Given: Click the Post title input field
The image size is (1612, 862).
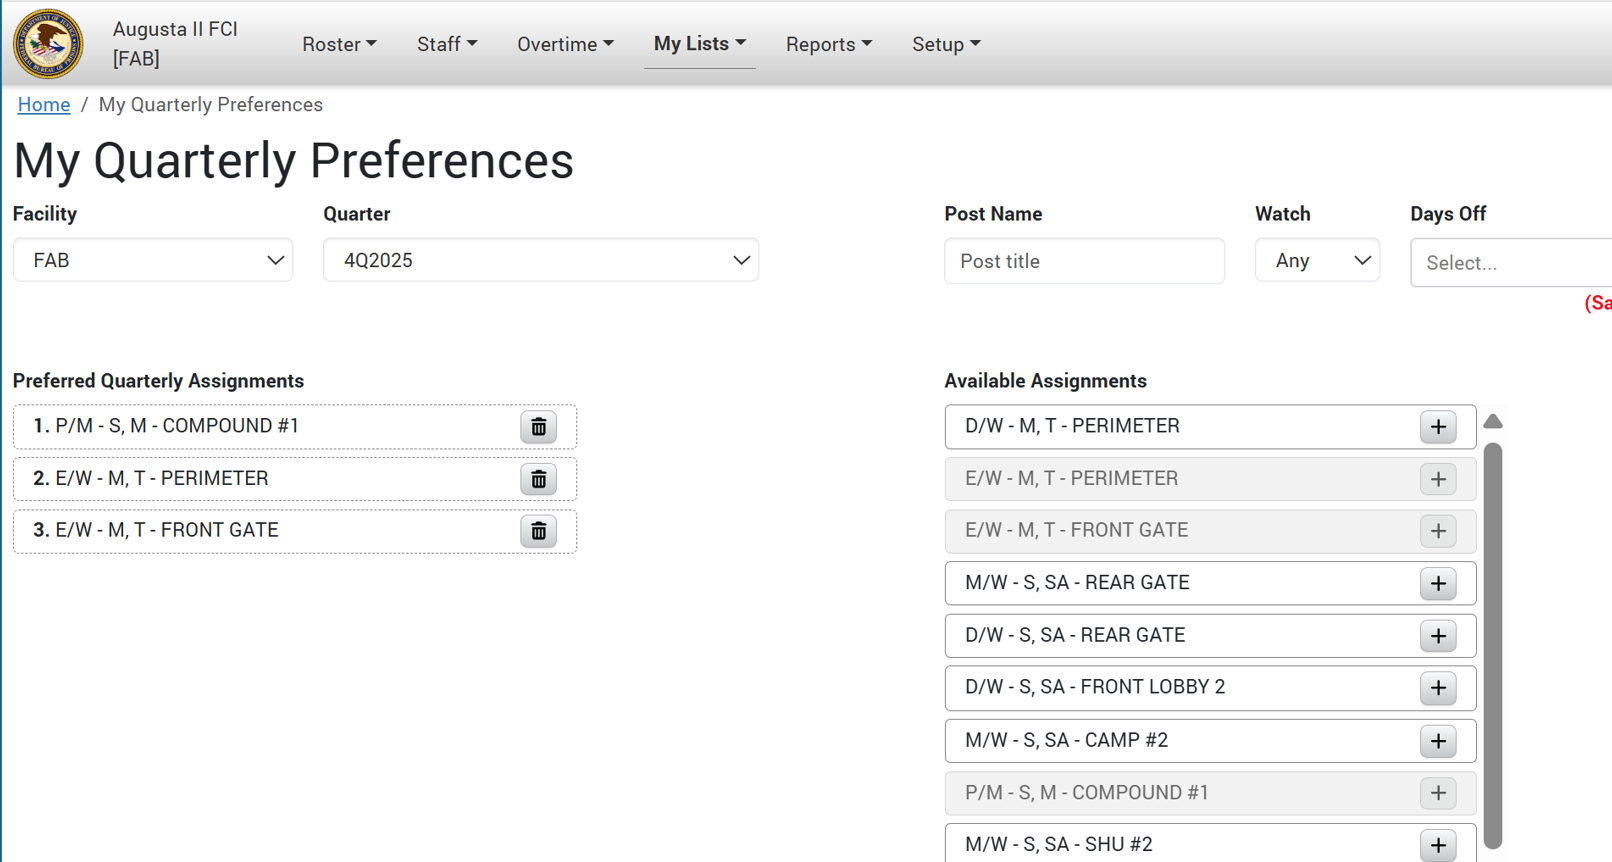Looking at the screenshot, I should tap(1084, 261).
